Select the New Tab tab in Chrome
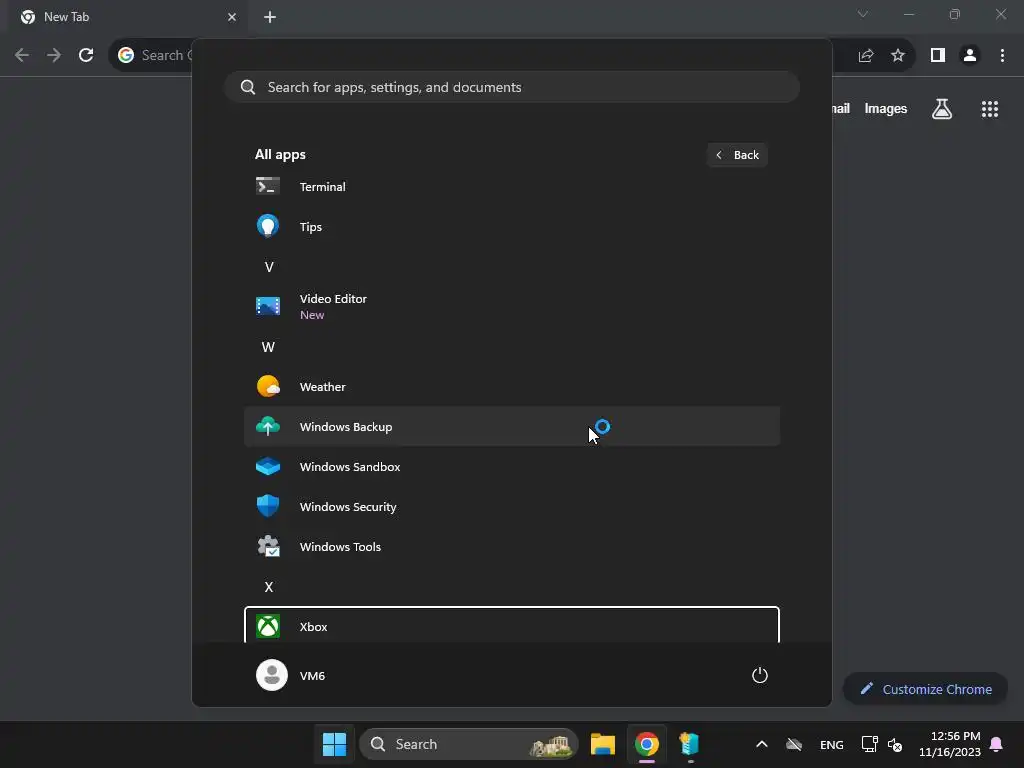Screen dimensions: 1024x768 (x=127, y=17)
